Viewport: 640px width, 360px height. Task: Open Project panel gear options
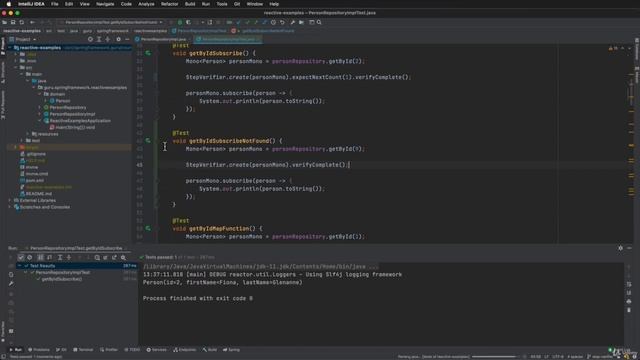[x=118, y=39]
